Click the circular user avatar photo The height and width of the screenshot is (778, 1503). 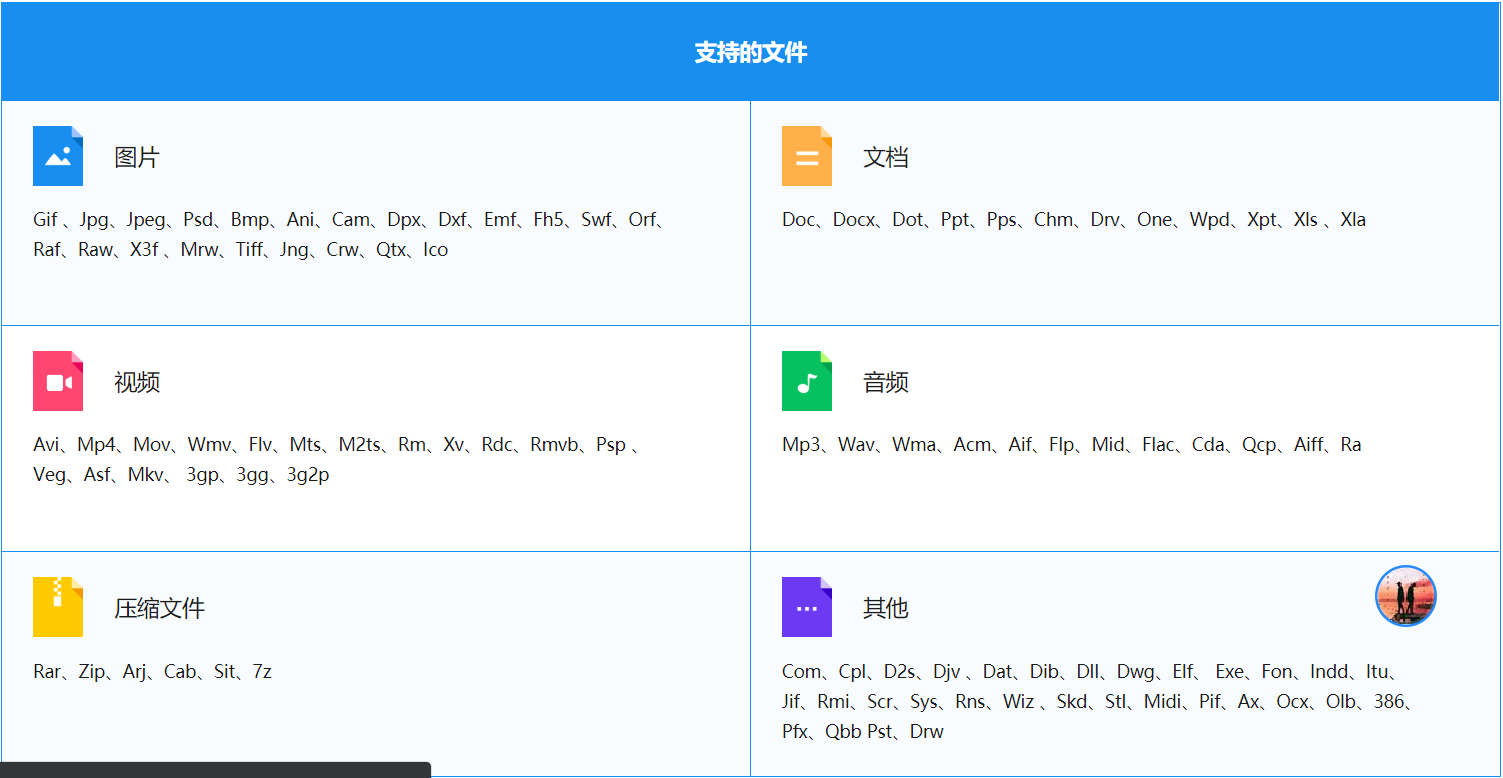(1405, 596)
